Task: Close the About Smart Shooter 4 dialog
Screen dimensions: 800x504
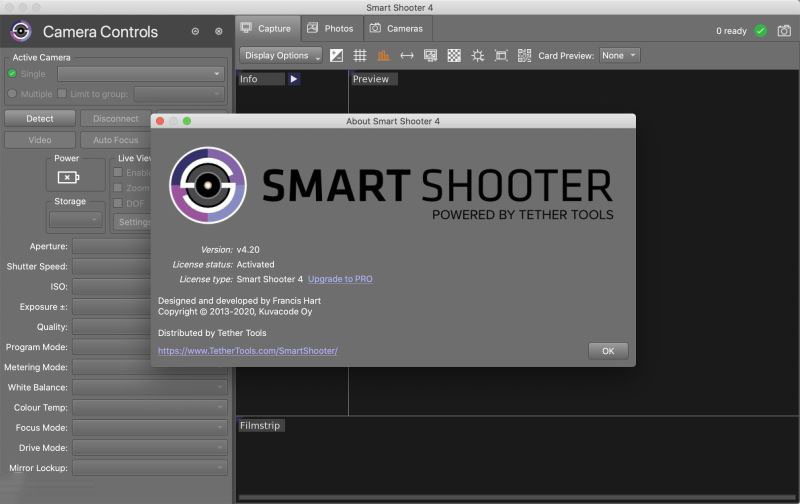Action: 160,121
